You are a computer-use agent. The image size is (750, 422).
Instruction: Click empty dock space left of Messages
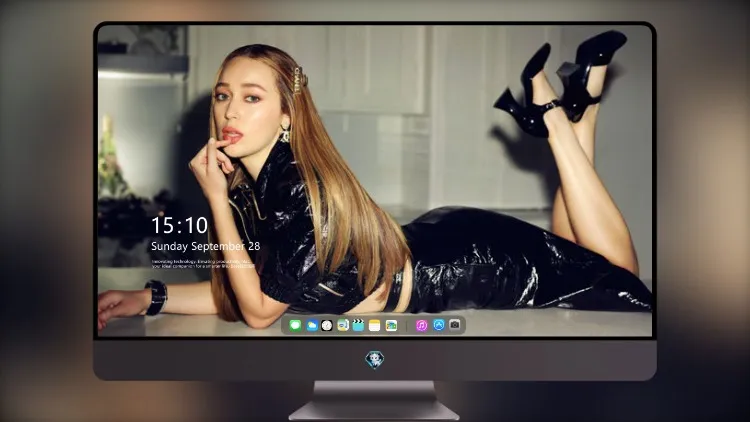286,325
